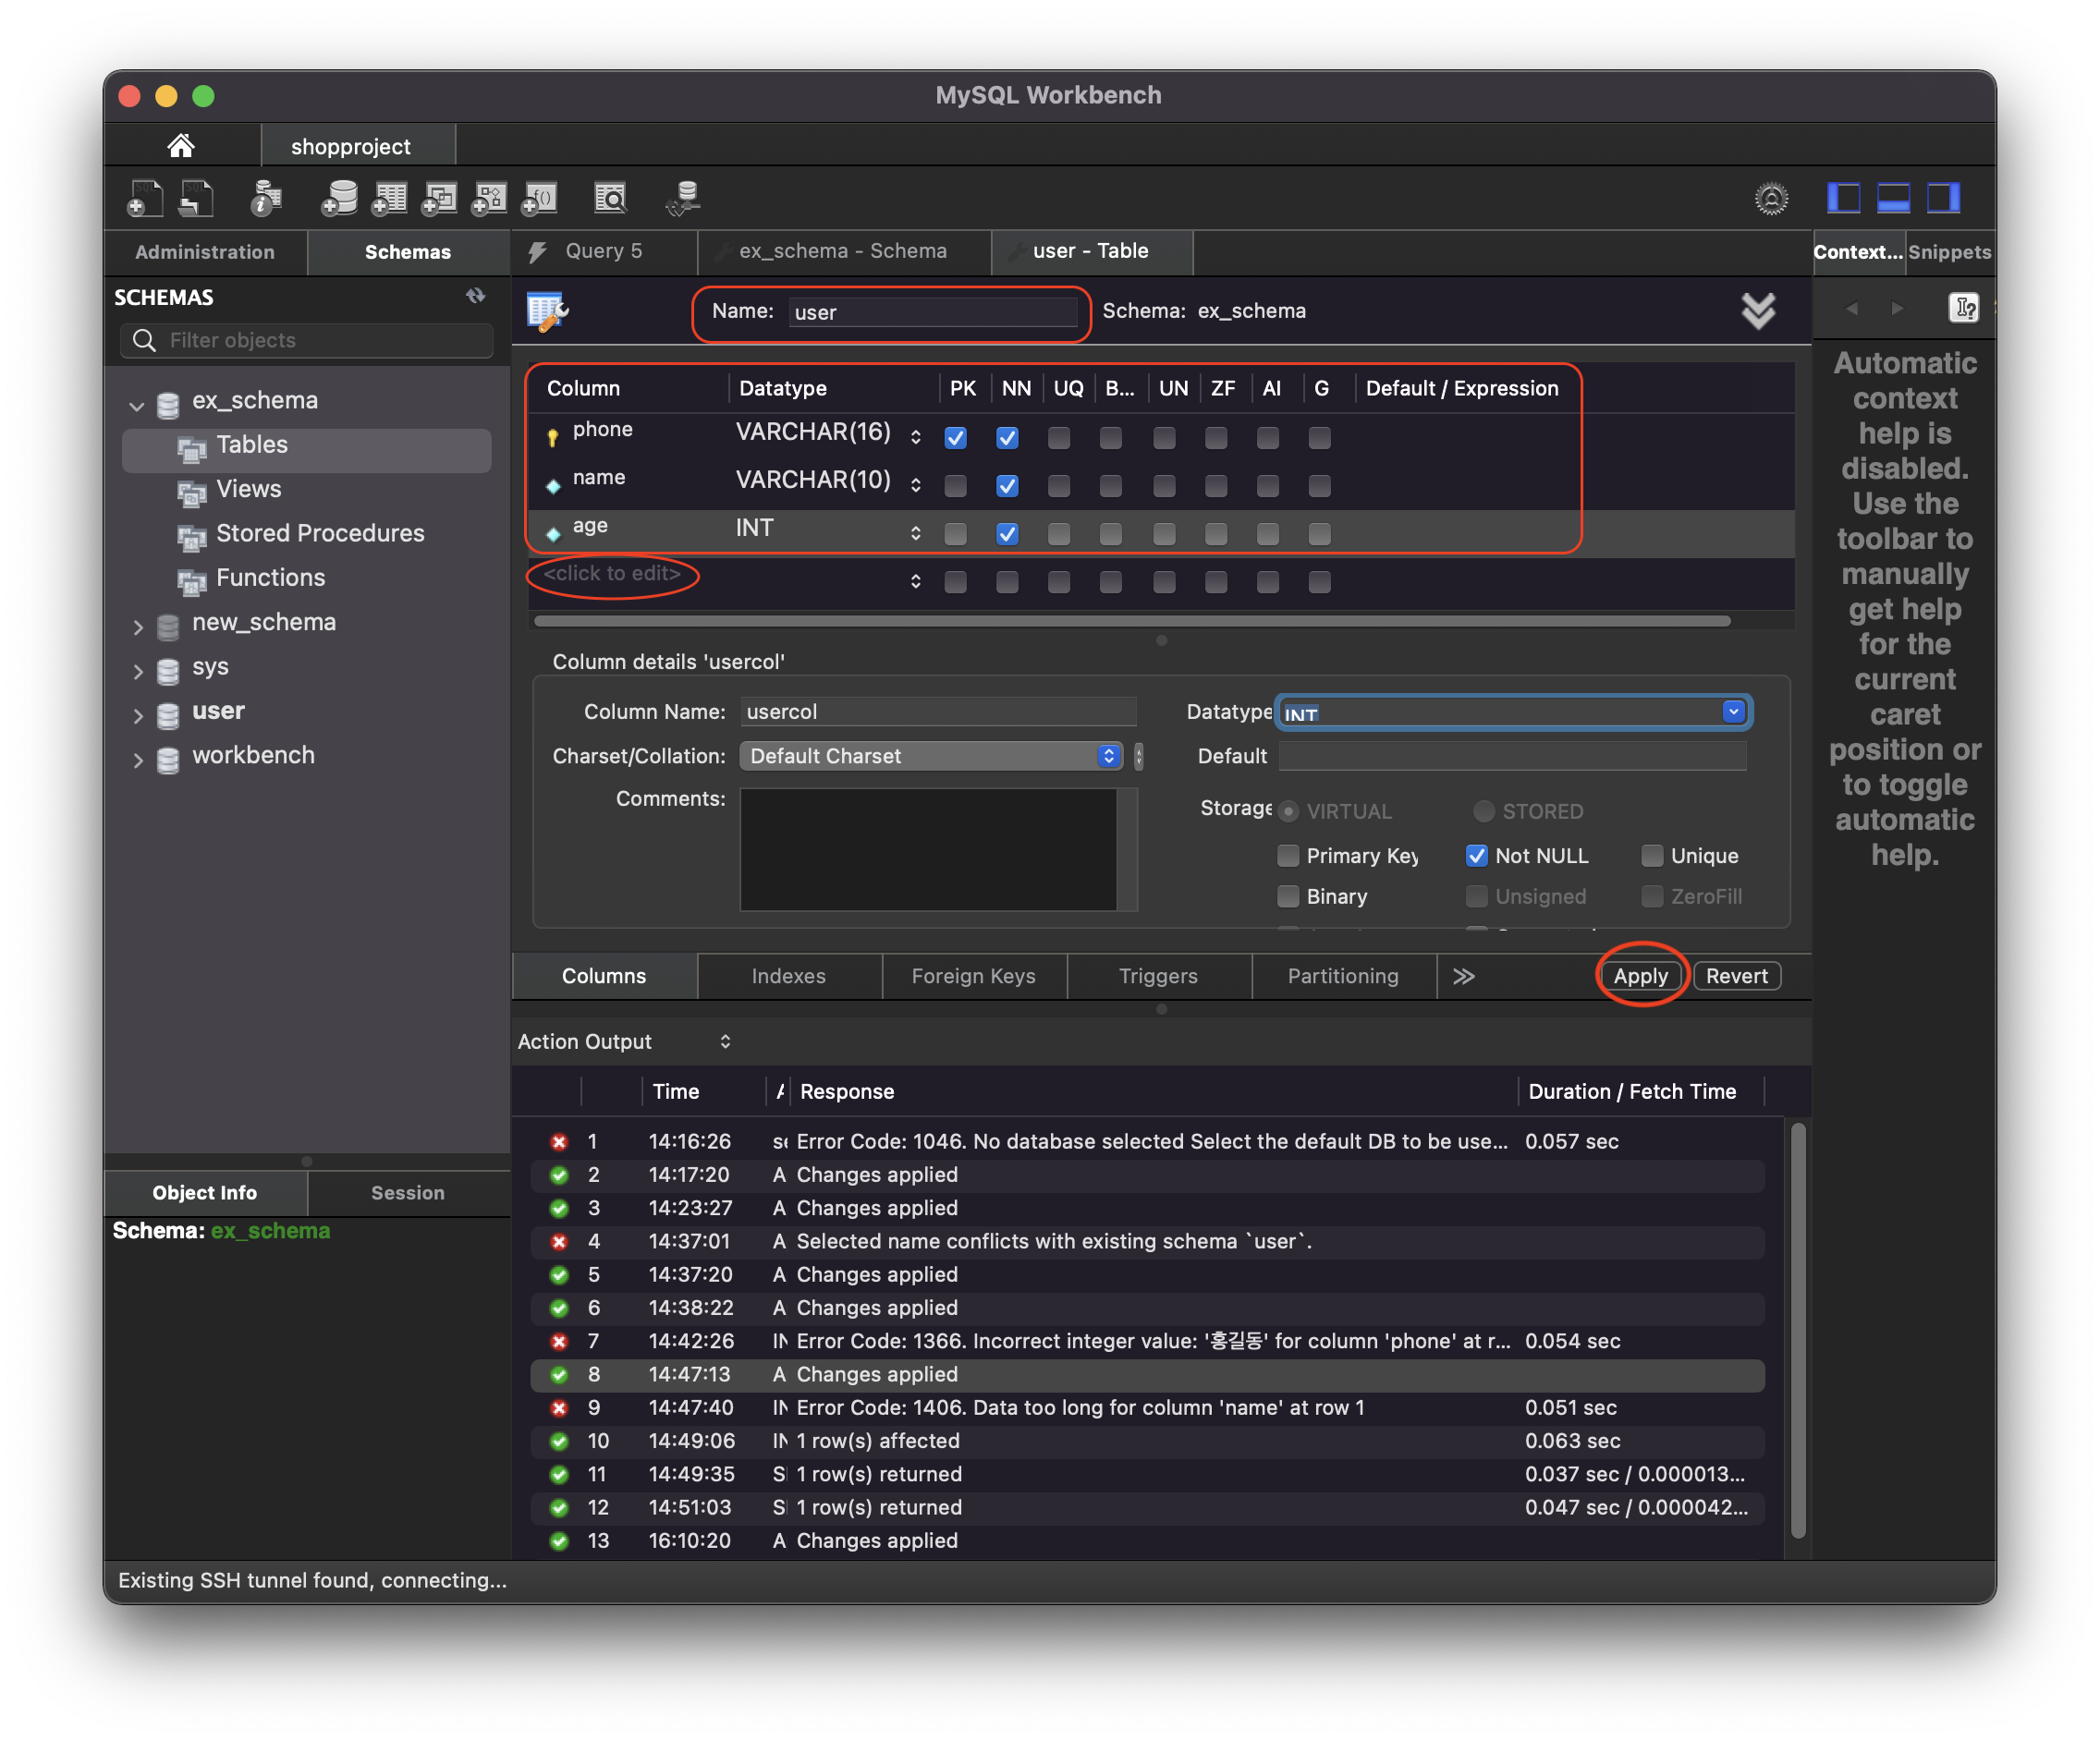Click create new table toolbar icon

click(390, 198)
